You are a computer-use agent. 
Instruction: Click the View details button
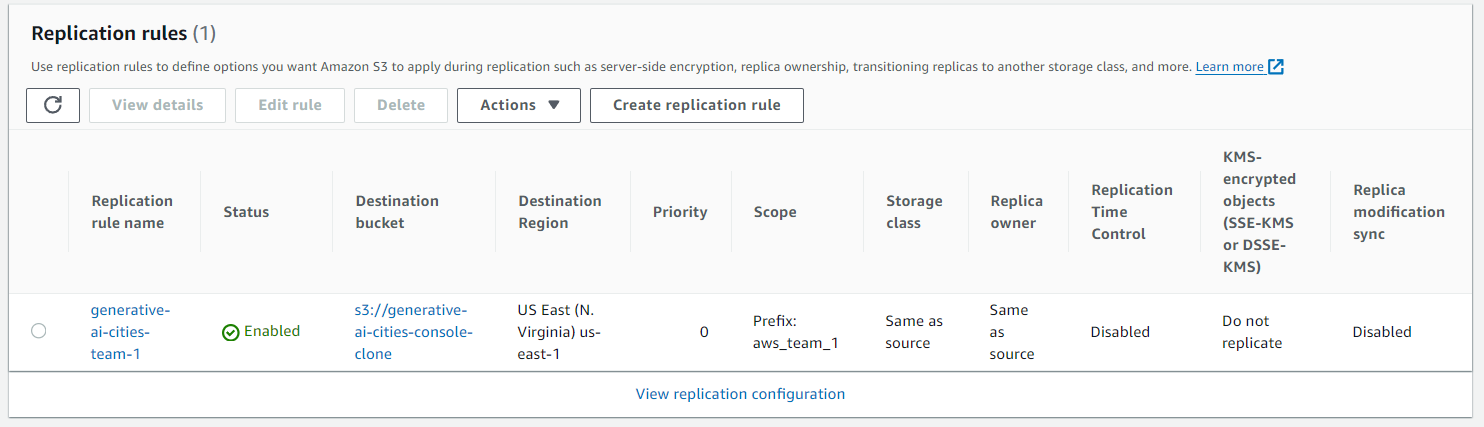coord(157,105)
